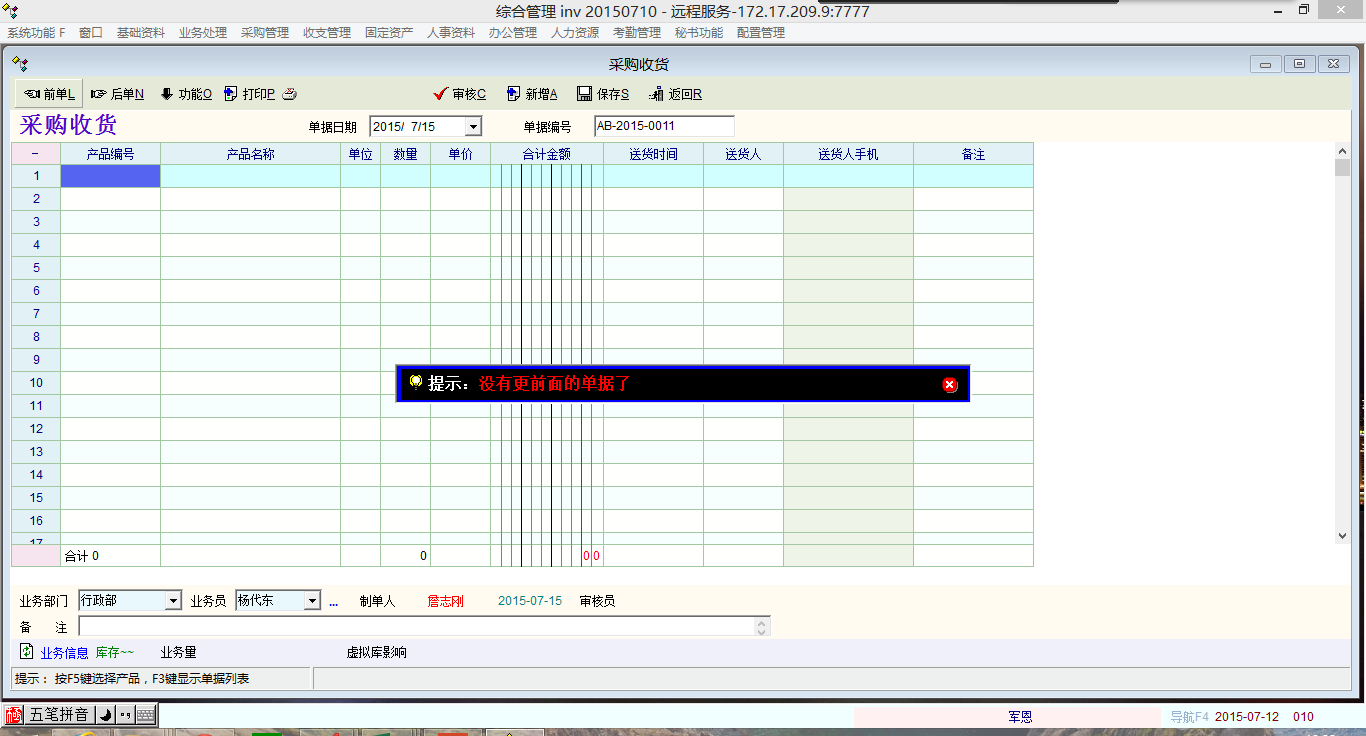Image resolution: width=1366 pixels, height=736 pixels.
Task: Click the 打印 print button
Action: click(x=249, y=94)
